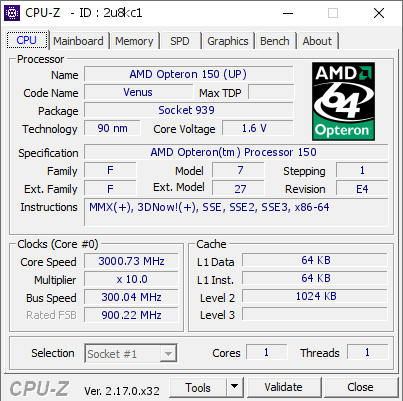Click the L1 Data cache value 64 KB
The width and height of the screenshot is (403, 401).
[315, 260]
